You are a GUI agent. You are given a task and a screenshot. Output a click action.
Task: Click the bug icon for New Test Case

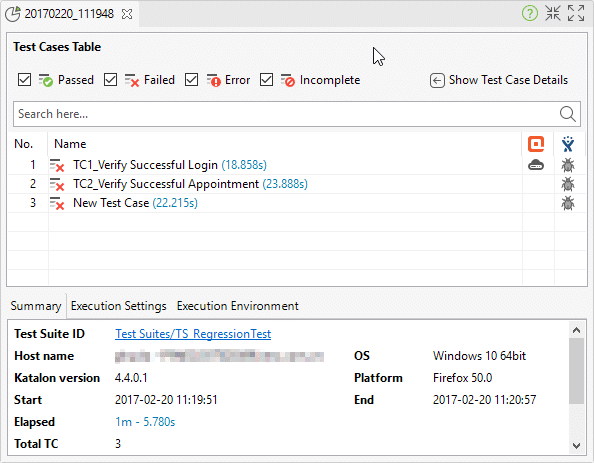(567, 203)
